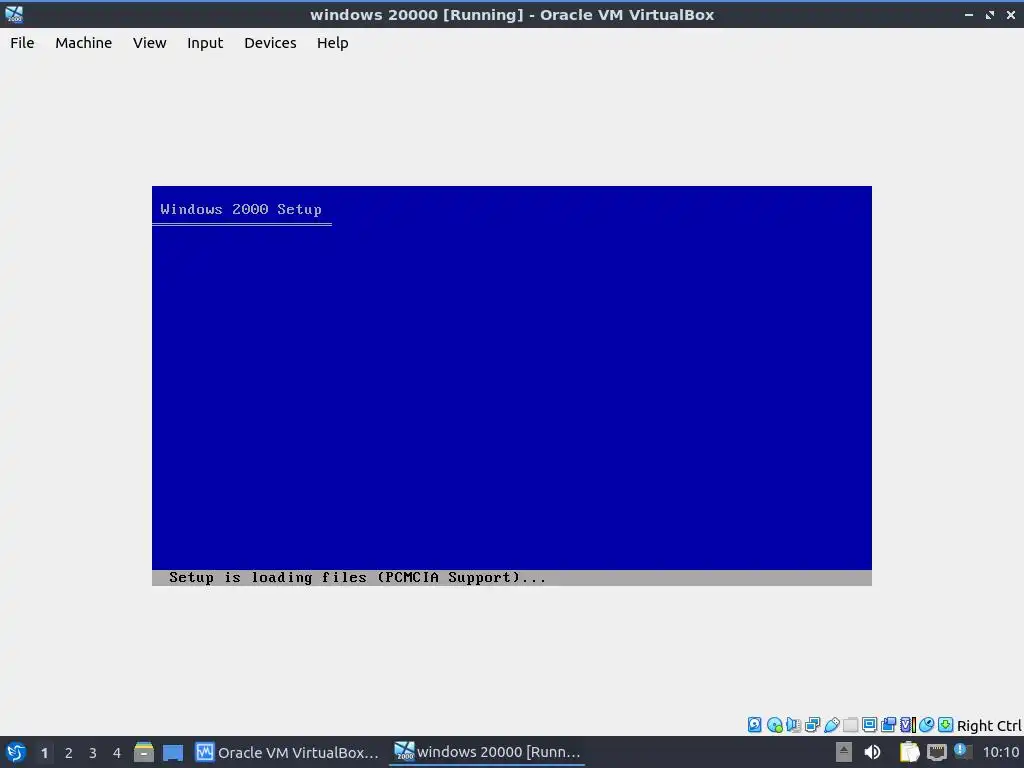The image size is (1024, 768).
Task: Switch to Oracle VM VirtualBox Manager taskbar entry
Action: tap(287, 752)
